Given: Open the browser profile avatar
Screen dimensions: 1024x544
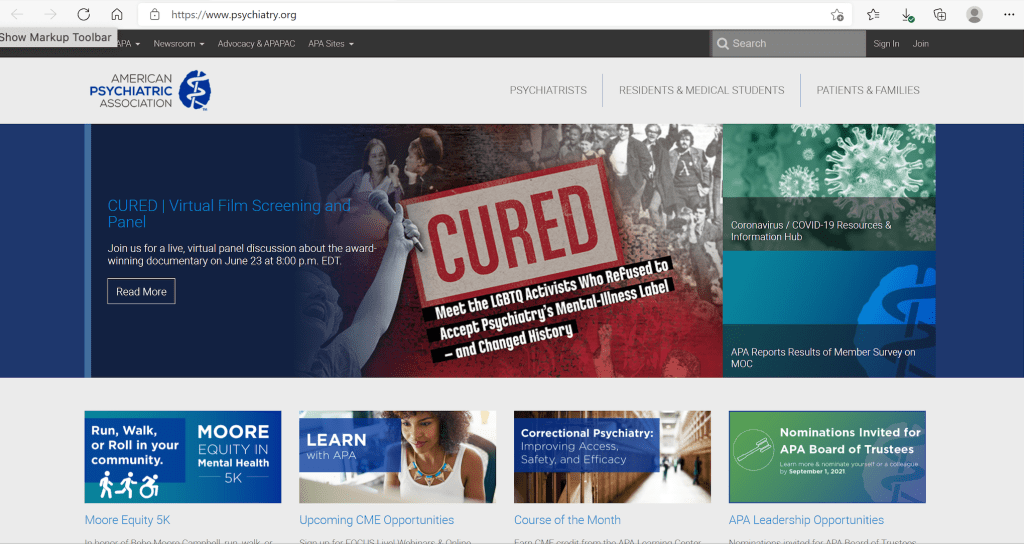Looking at the screenshot, I should (x=974, y=15).
